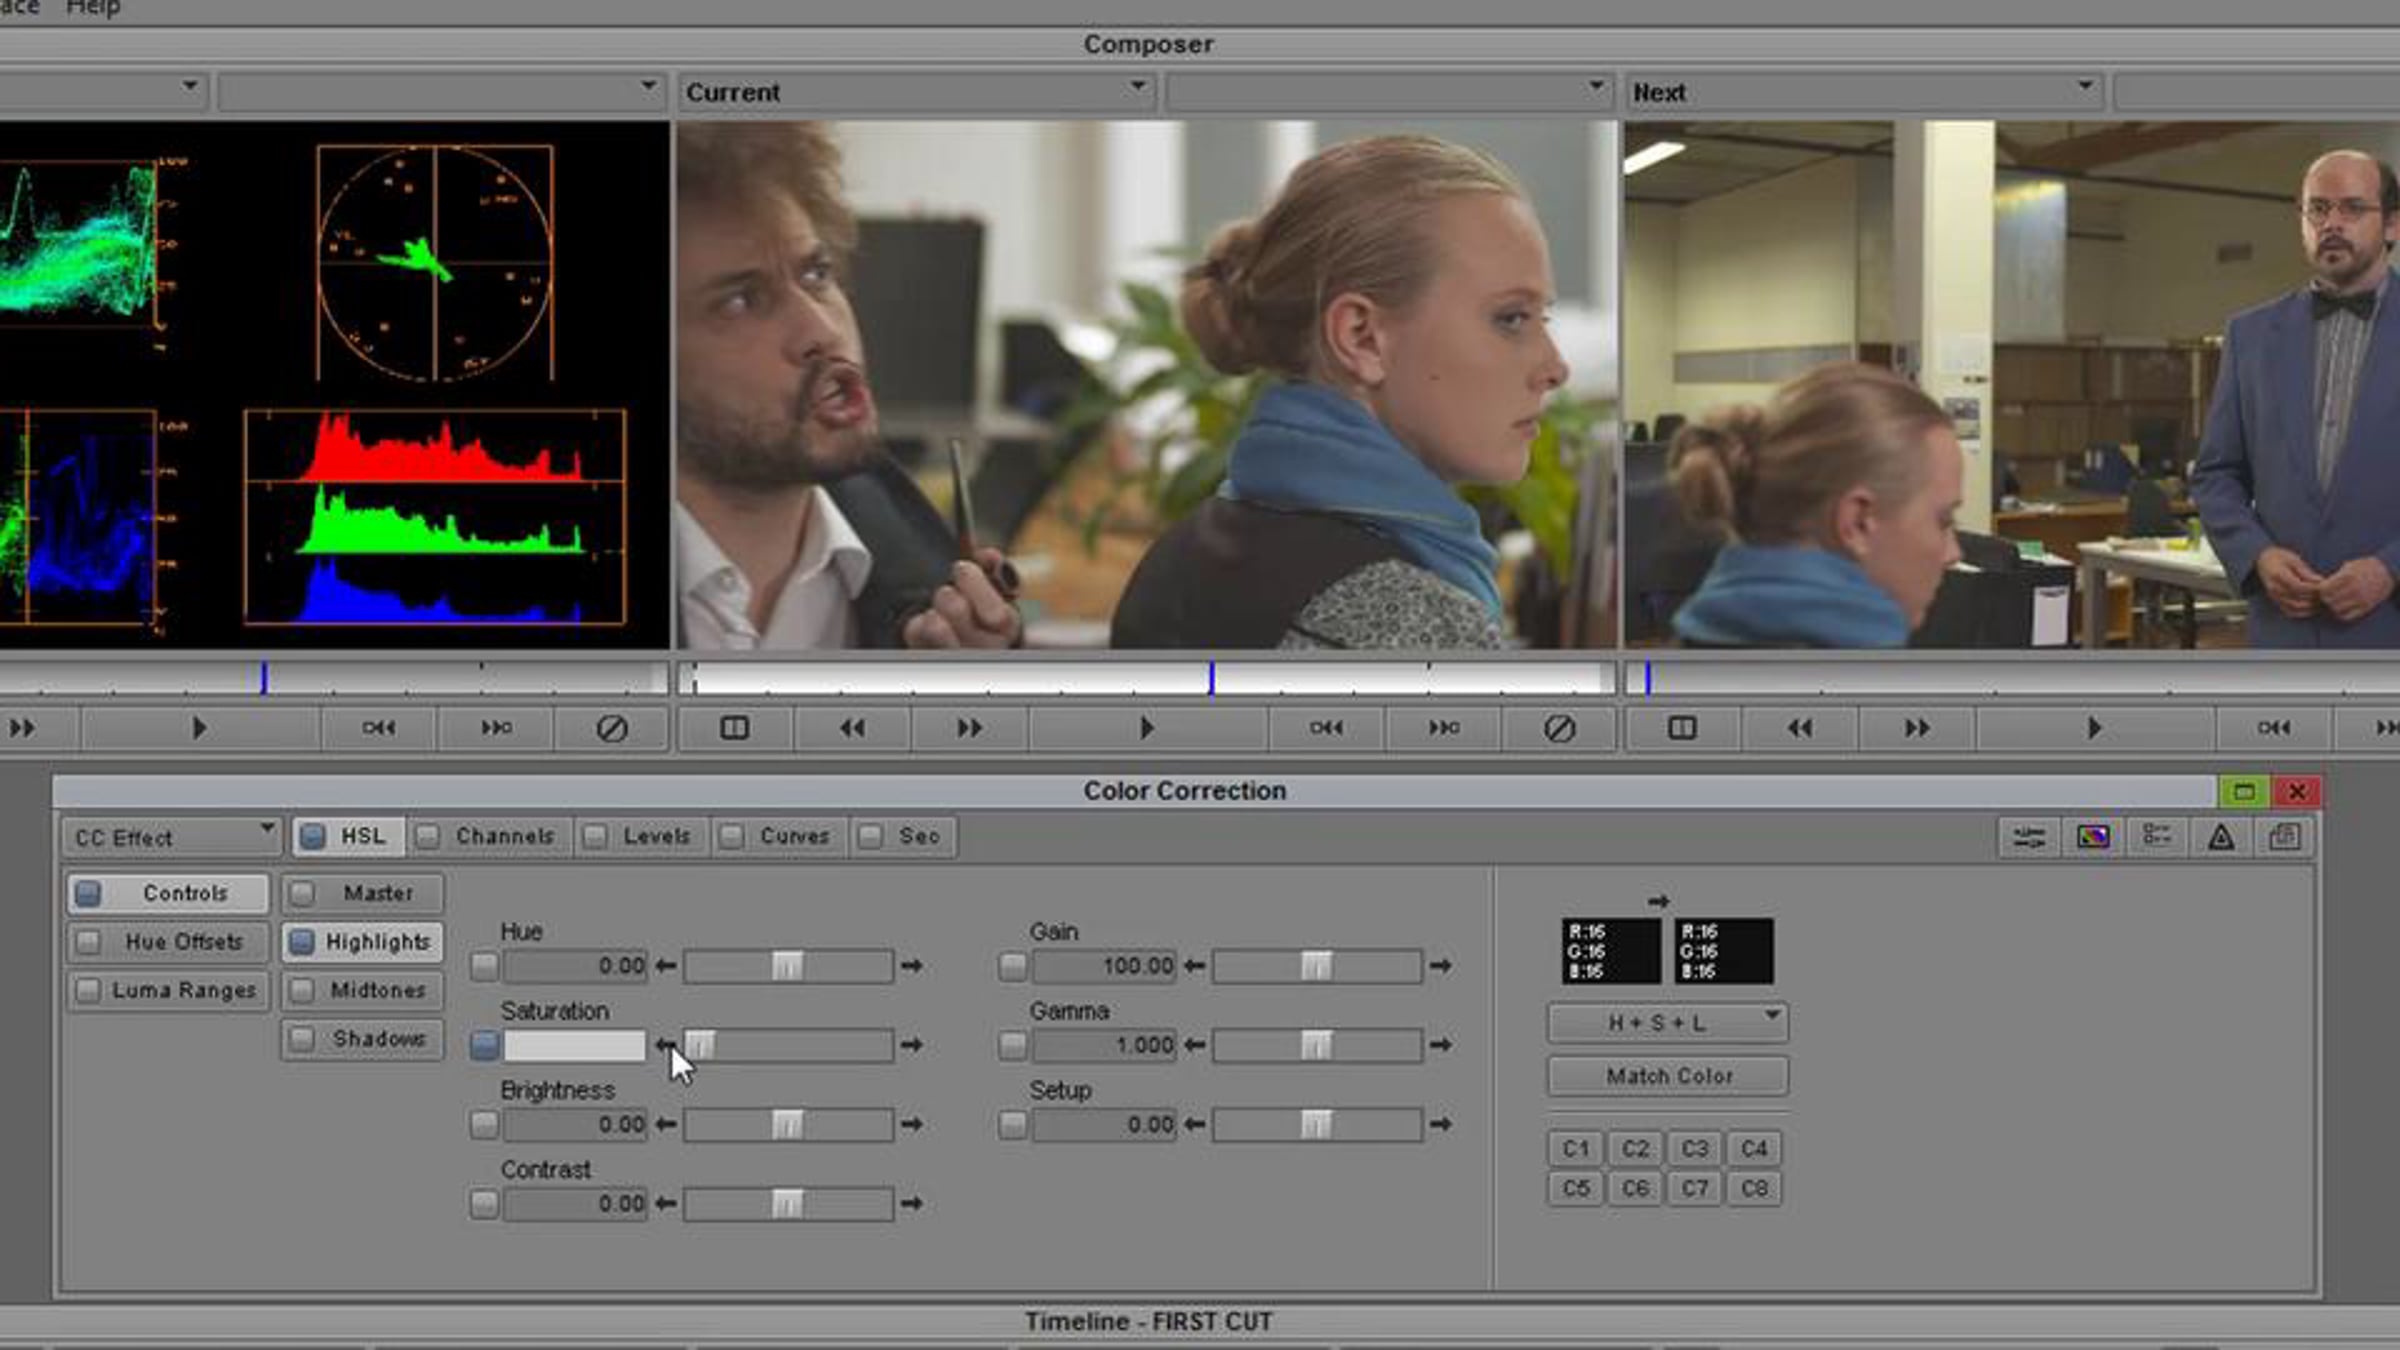
Task: Enable the Hue control checkbox
Action: coord(484,966)
